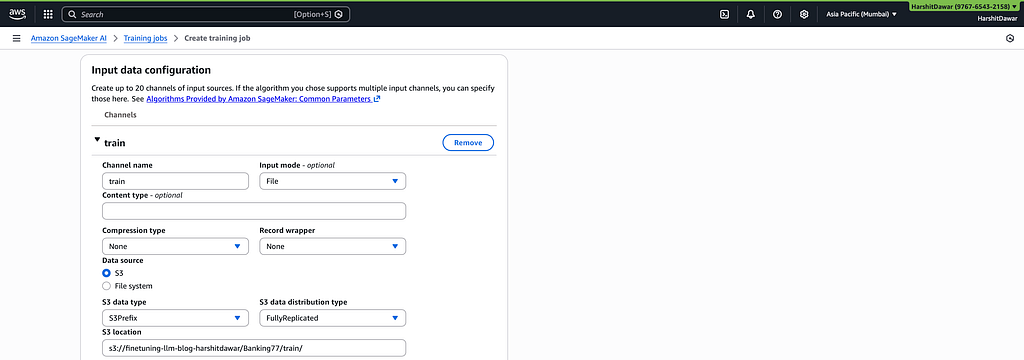The height and width of the screenshot is (360, 1024).
Task: Click the search shortcut Option+S icon
Action: 338,14
